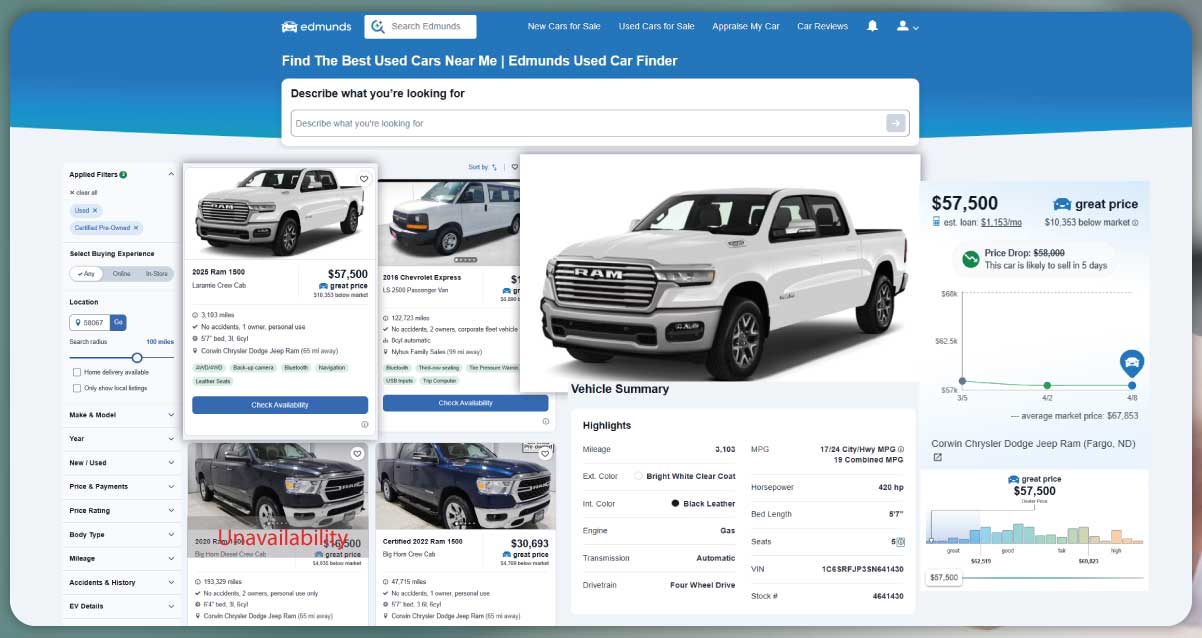The width and height of the screenshot is (1202, 638).
Task: Click the location pin icon in the ZIP field
Action: click(78, 322)
